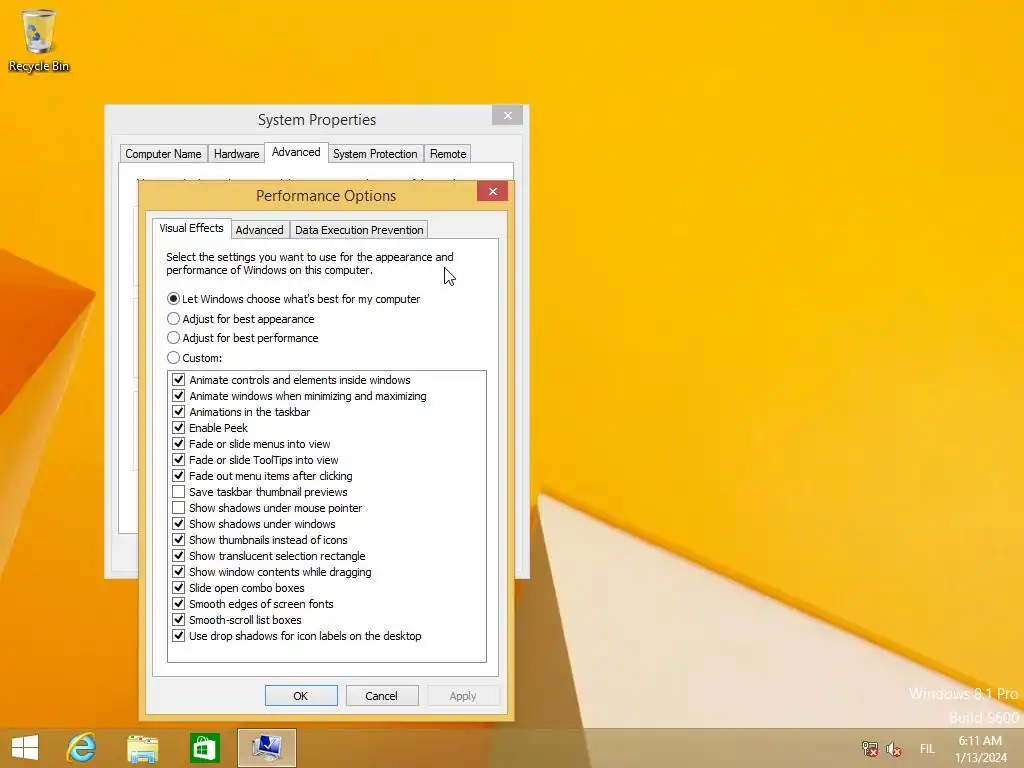Screen dimensions: 1024x768
Task: Open the FIL language indicator
Action: (x=927, y=749)
